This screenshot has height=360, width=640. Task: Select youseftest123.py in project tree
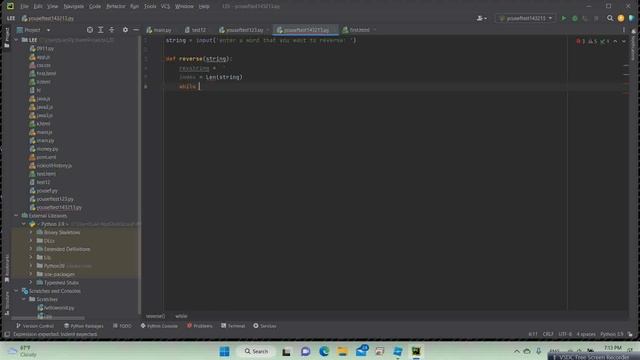tap(55, 199)
